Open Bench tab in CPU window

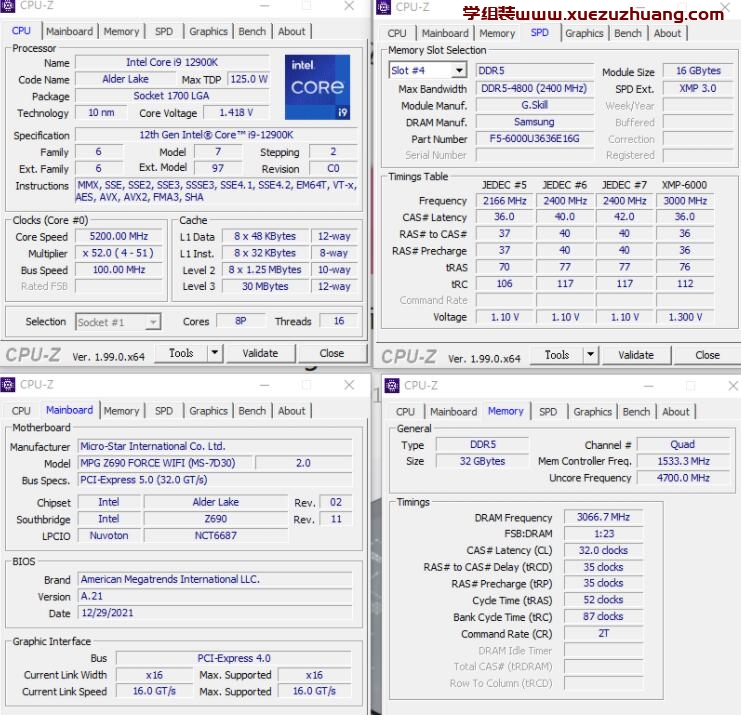252,32
